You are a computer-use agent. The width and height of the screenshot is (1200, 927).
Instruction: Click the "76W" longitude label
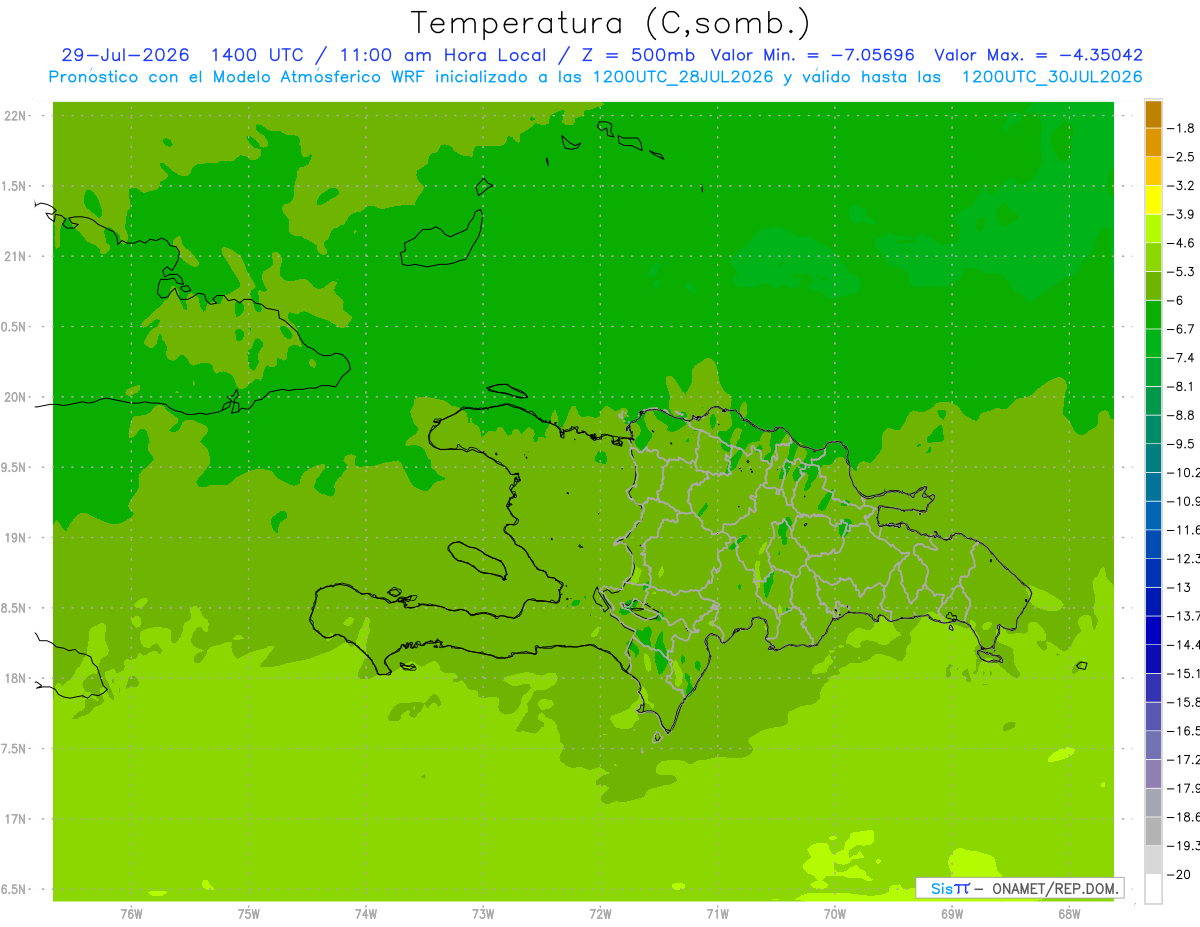pos(131,913)
